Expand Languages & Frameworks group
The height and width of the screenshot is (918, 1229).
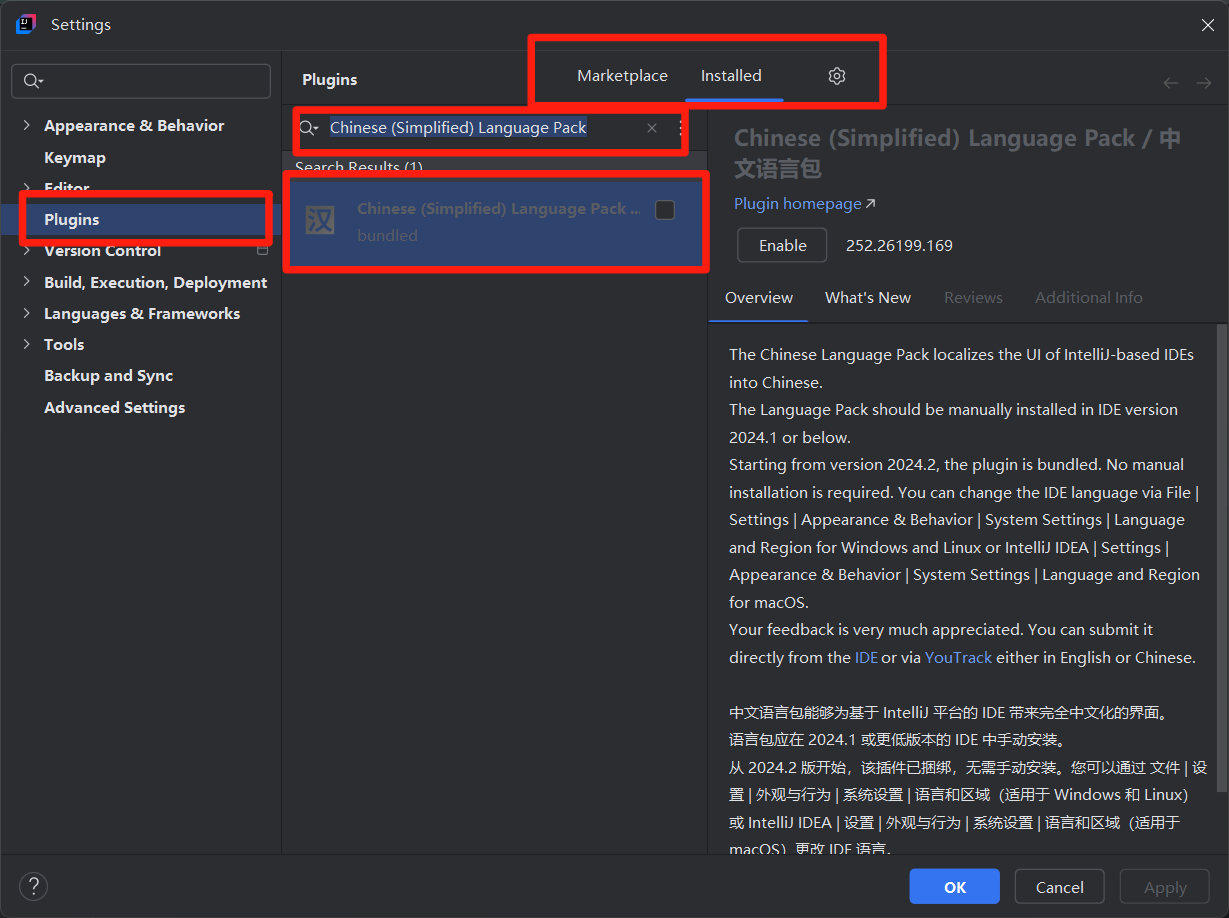click(x=26, y=313)
